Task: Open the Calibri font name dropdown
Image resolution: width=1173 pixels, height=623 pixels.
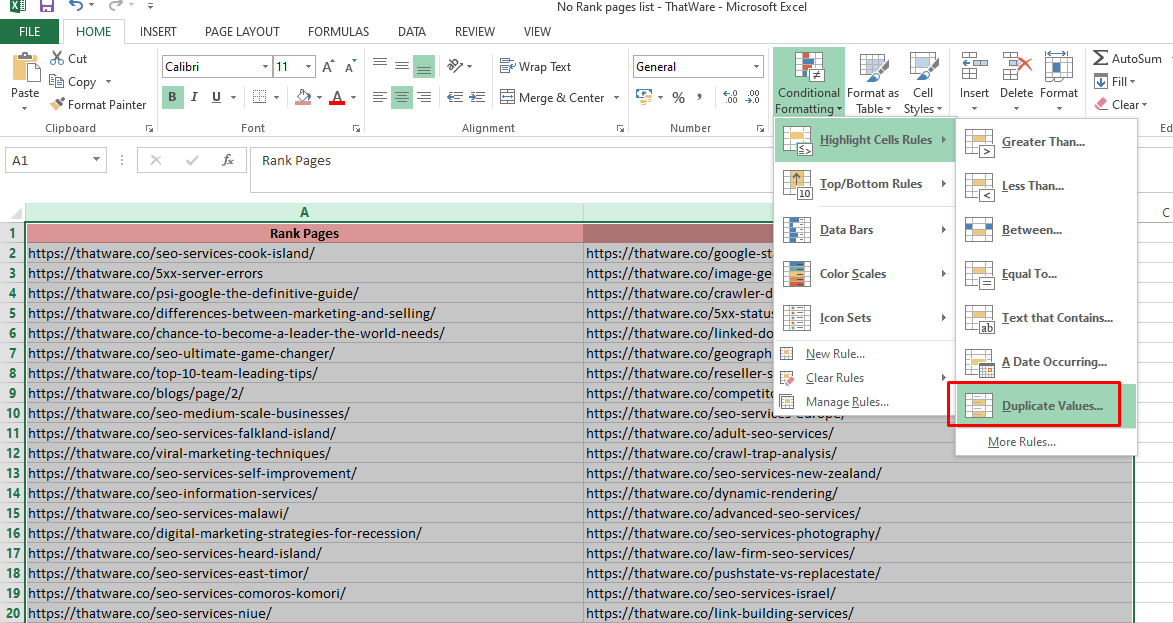Action: coord(265,67)
